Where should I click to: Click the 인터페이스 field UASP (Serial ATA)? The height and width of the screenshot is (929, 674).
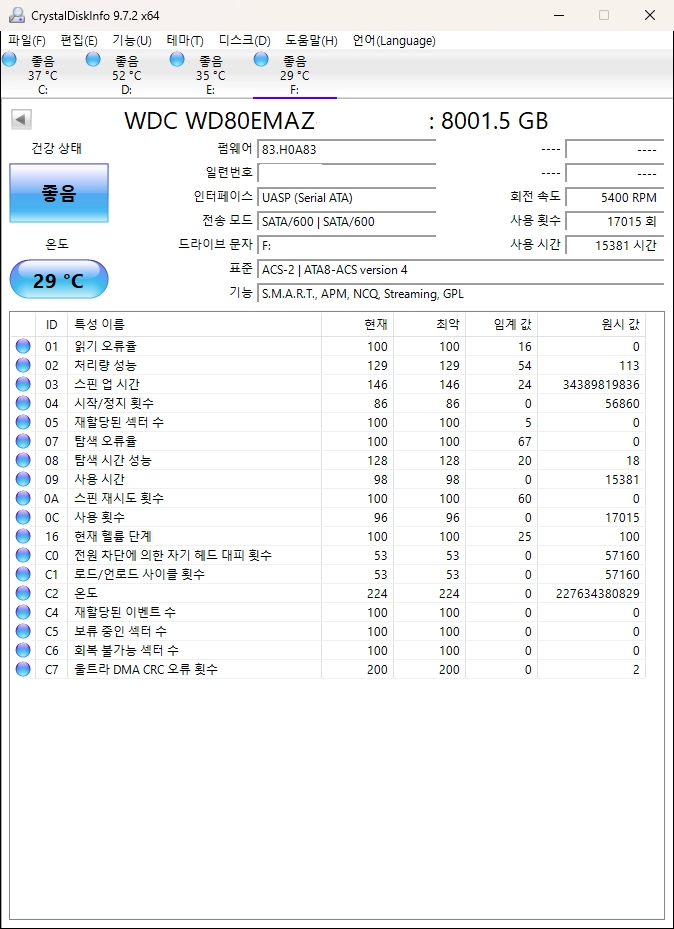pos(346,198)
